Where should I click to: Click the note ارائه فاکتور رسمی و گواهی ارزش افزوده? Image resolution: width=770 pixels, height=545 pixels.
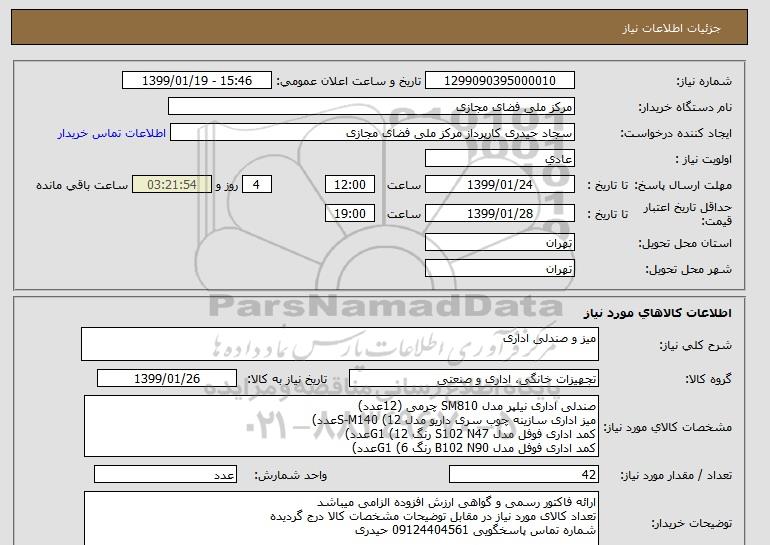[457, 502]
